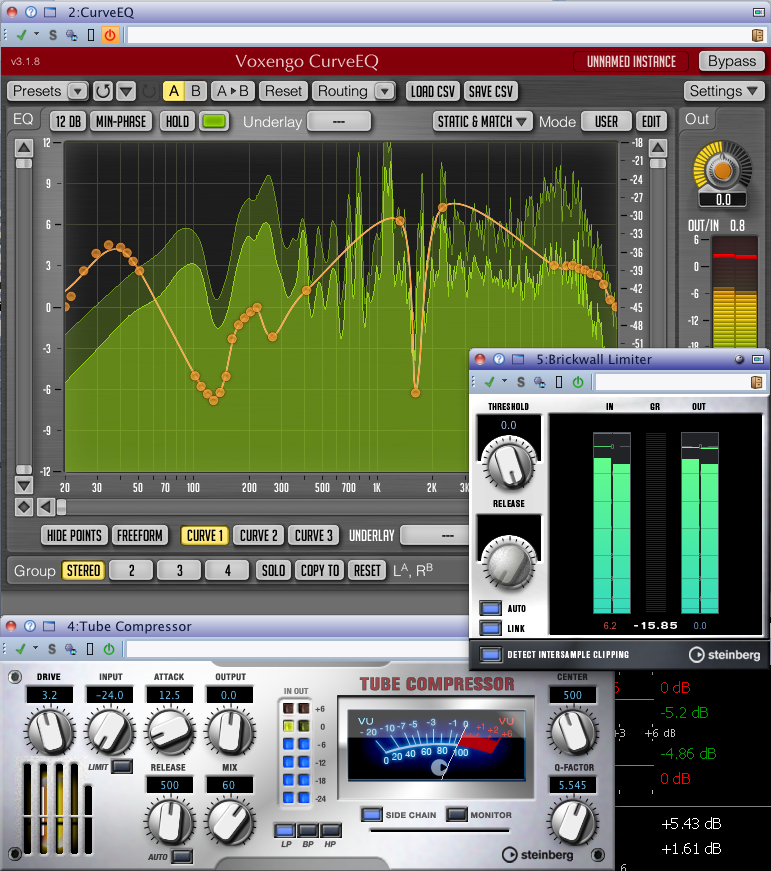
Task: Open the Settings menu in CurveEQ
Action: pyautogui.click(x=724, y=91)
